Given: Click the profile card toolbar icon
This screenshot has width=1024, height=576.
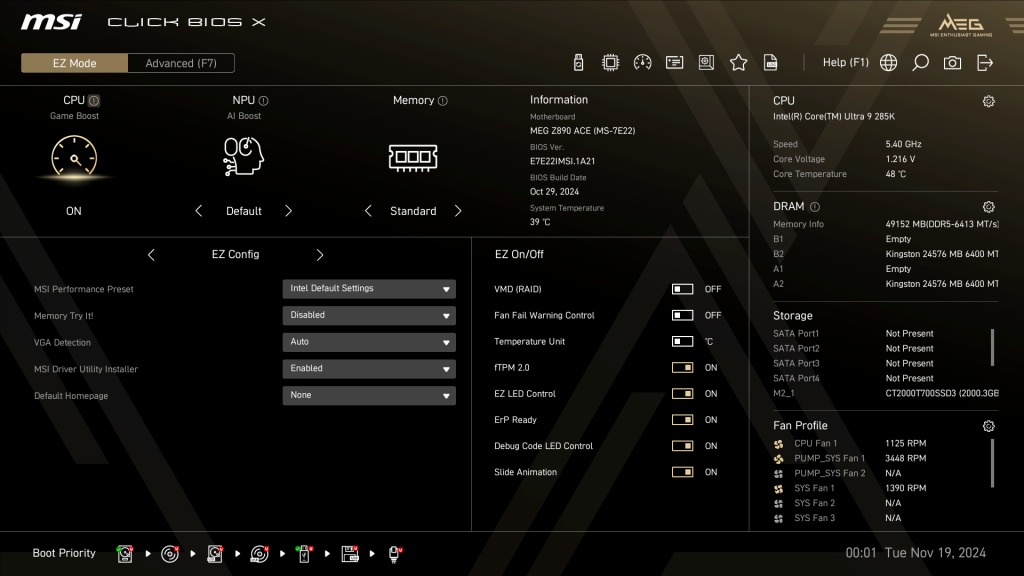Looking at the screenshot, I should click(x=674, y=63).
